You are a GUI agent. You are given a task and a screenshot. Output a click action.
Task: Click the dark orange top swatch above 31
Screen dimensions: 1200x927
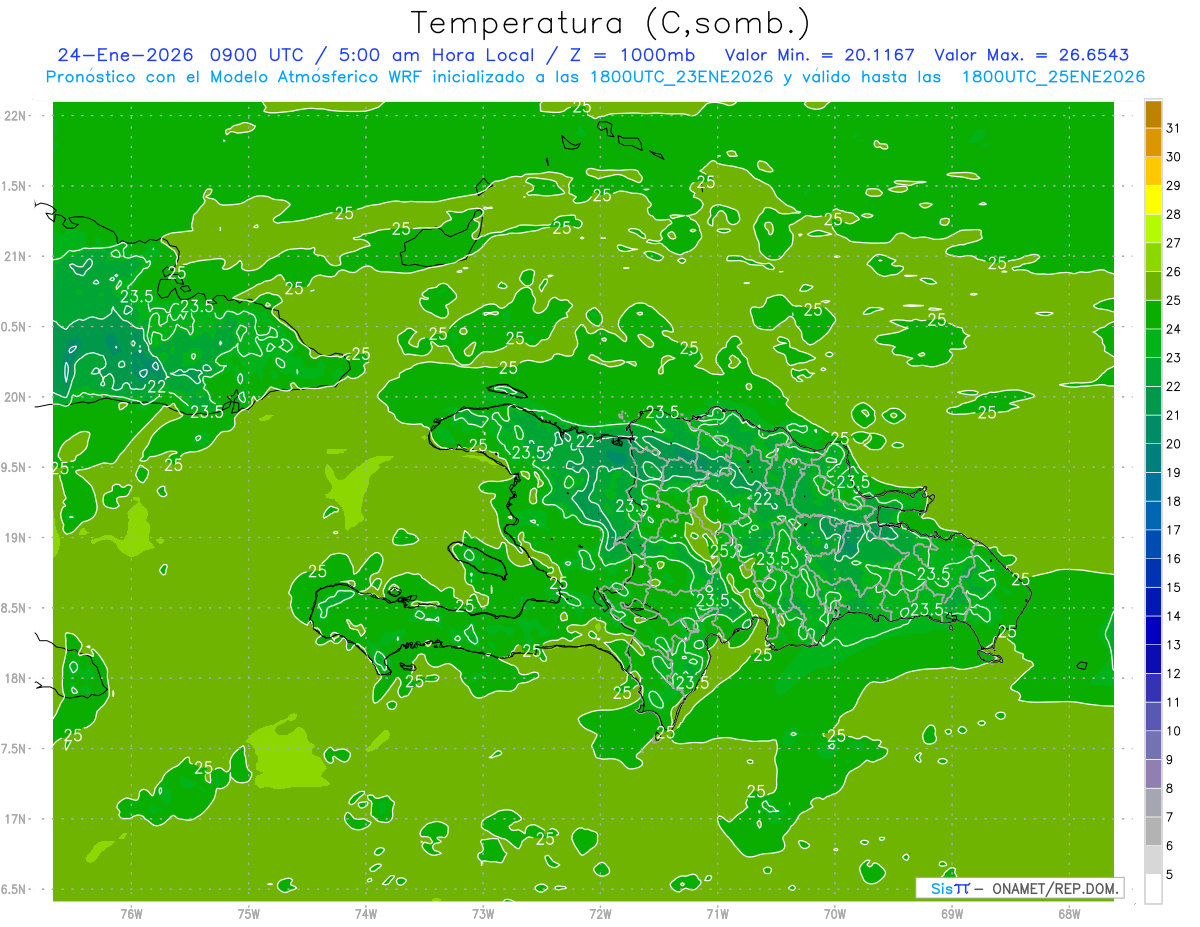pyautogui.click(x=1153, y=114)
